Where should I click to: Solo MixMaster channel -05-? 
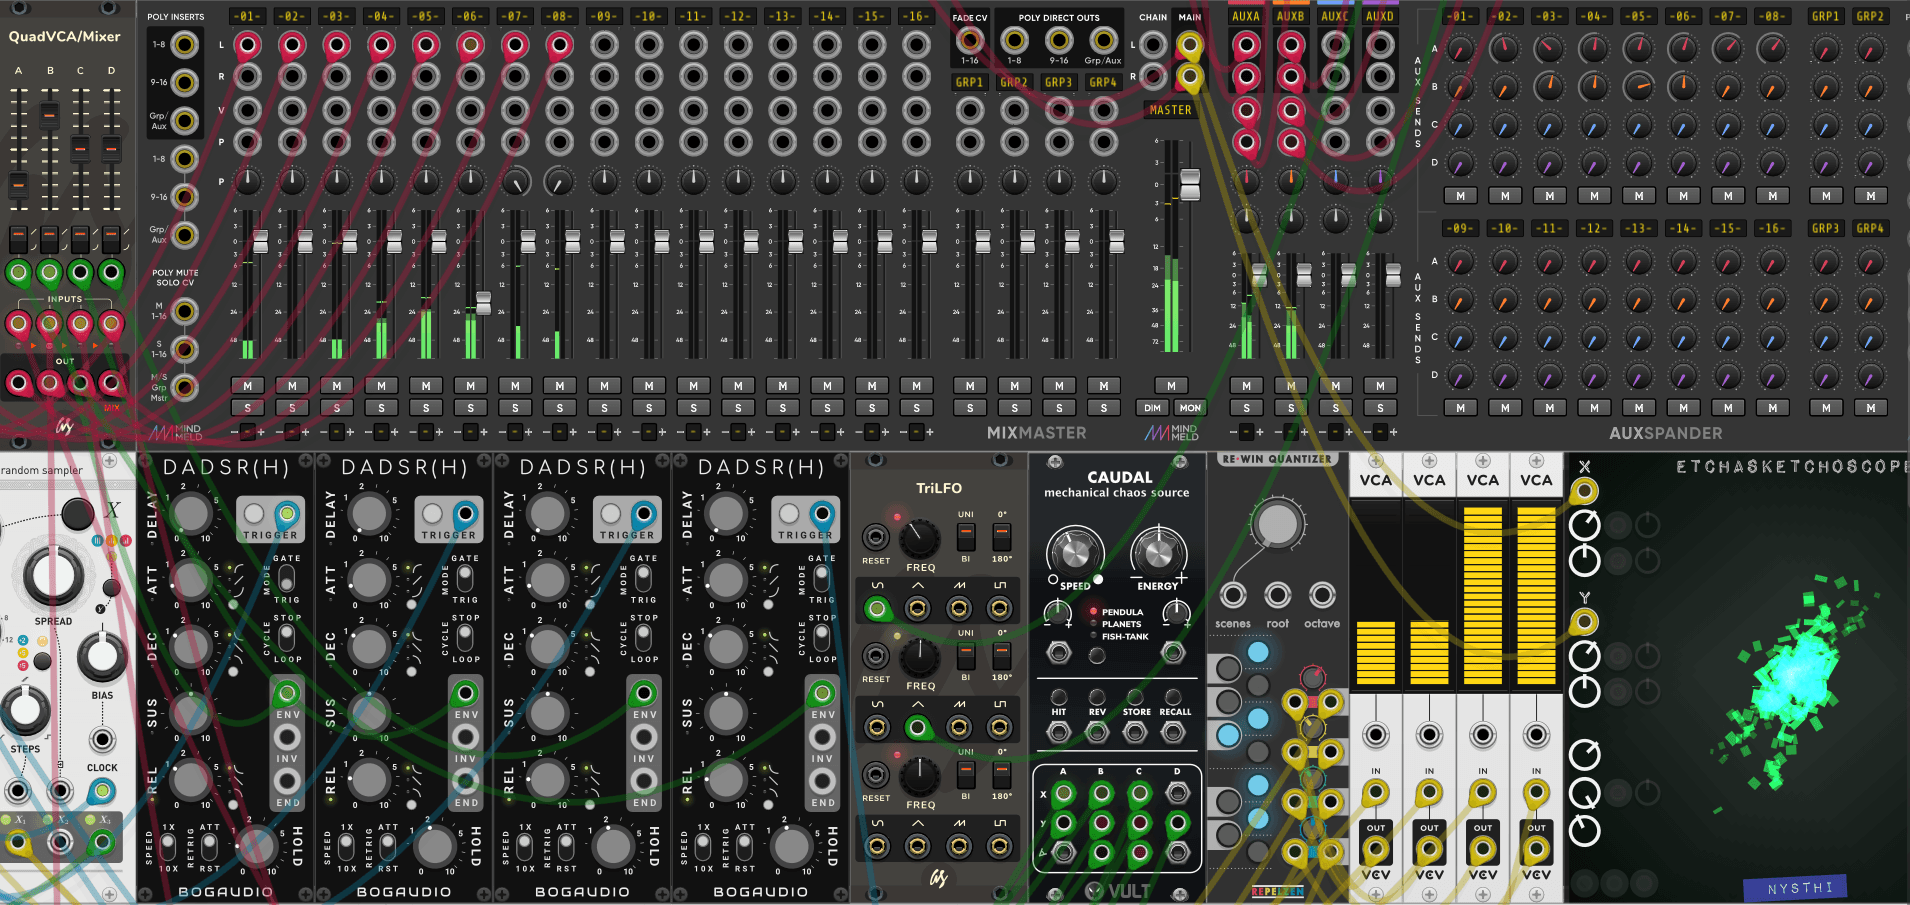[426, 408]
